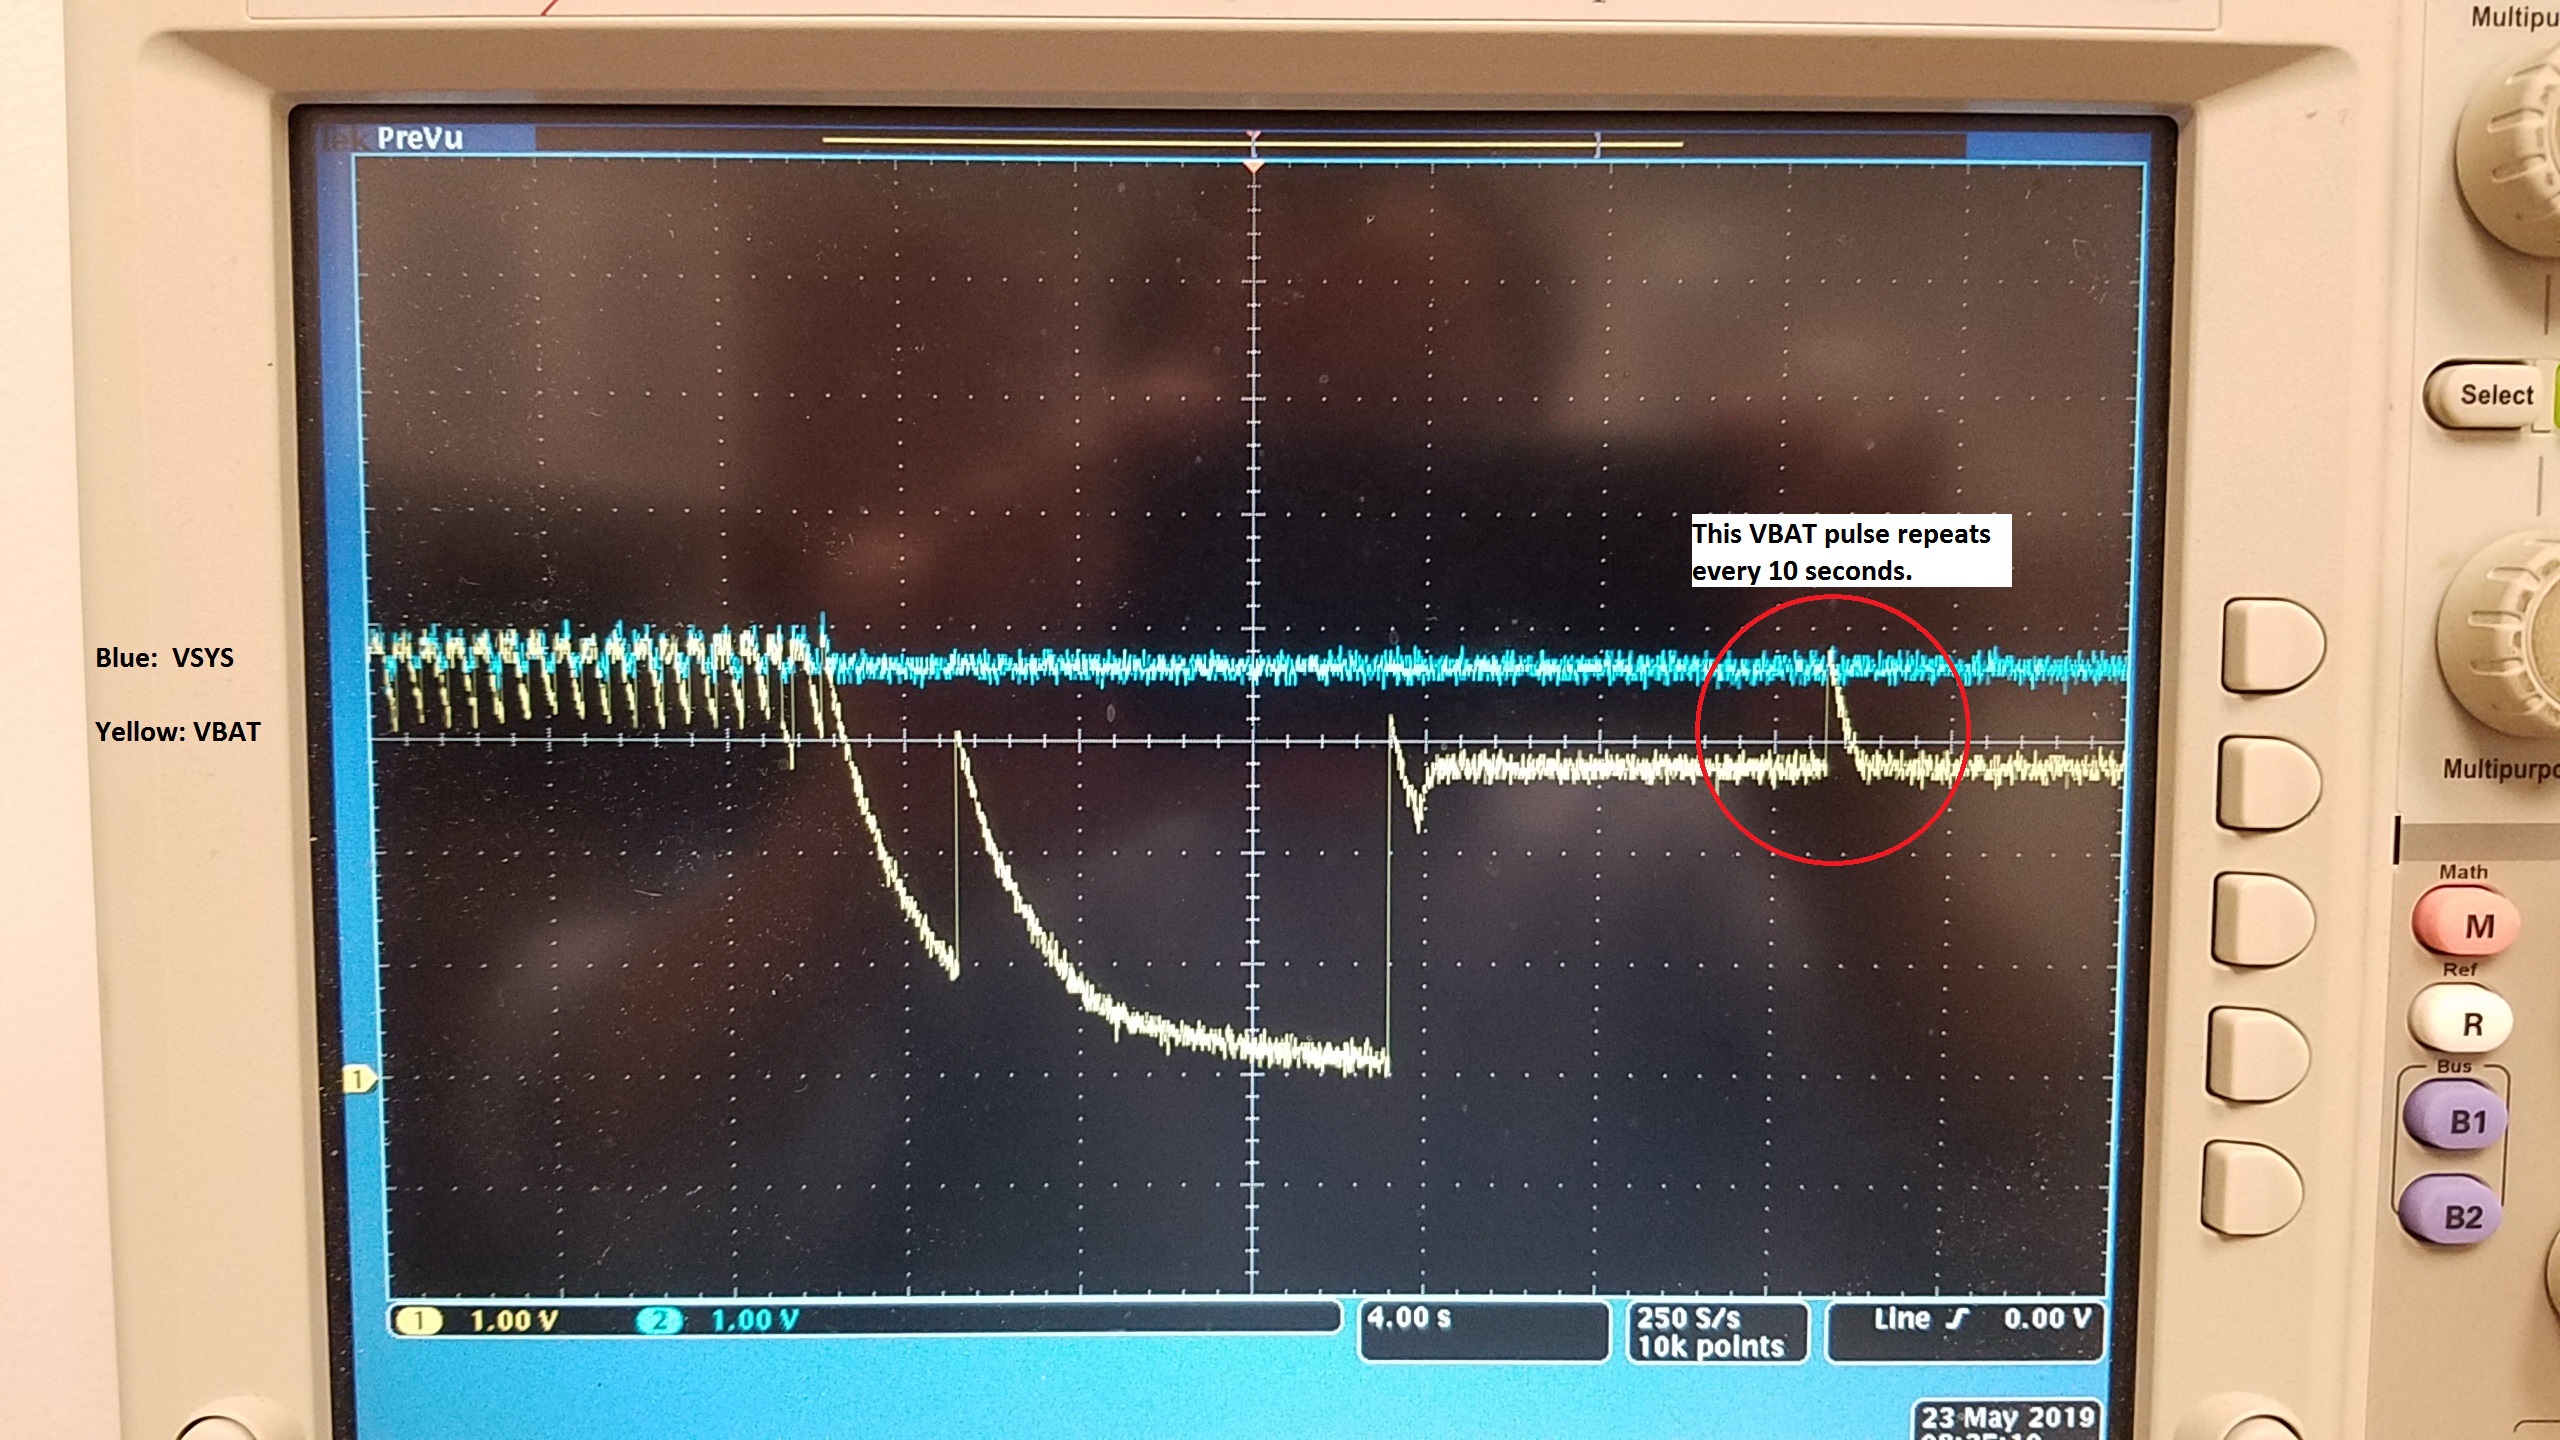Tap the yellow channel 1 badge in readout

tap(419, 1321)
